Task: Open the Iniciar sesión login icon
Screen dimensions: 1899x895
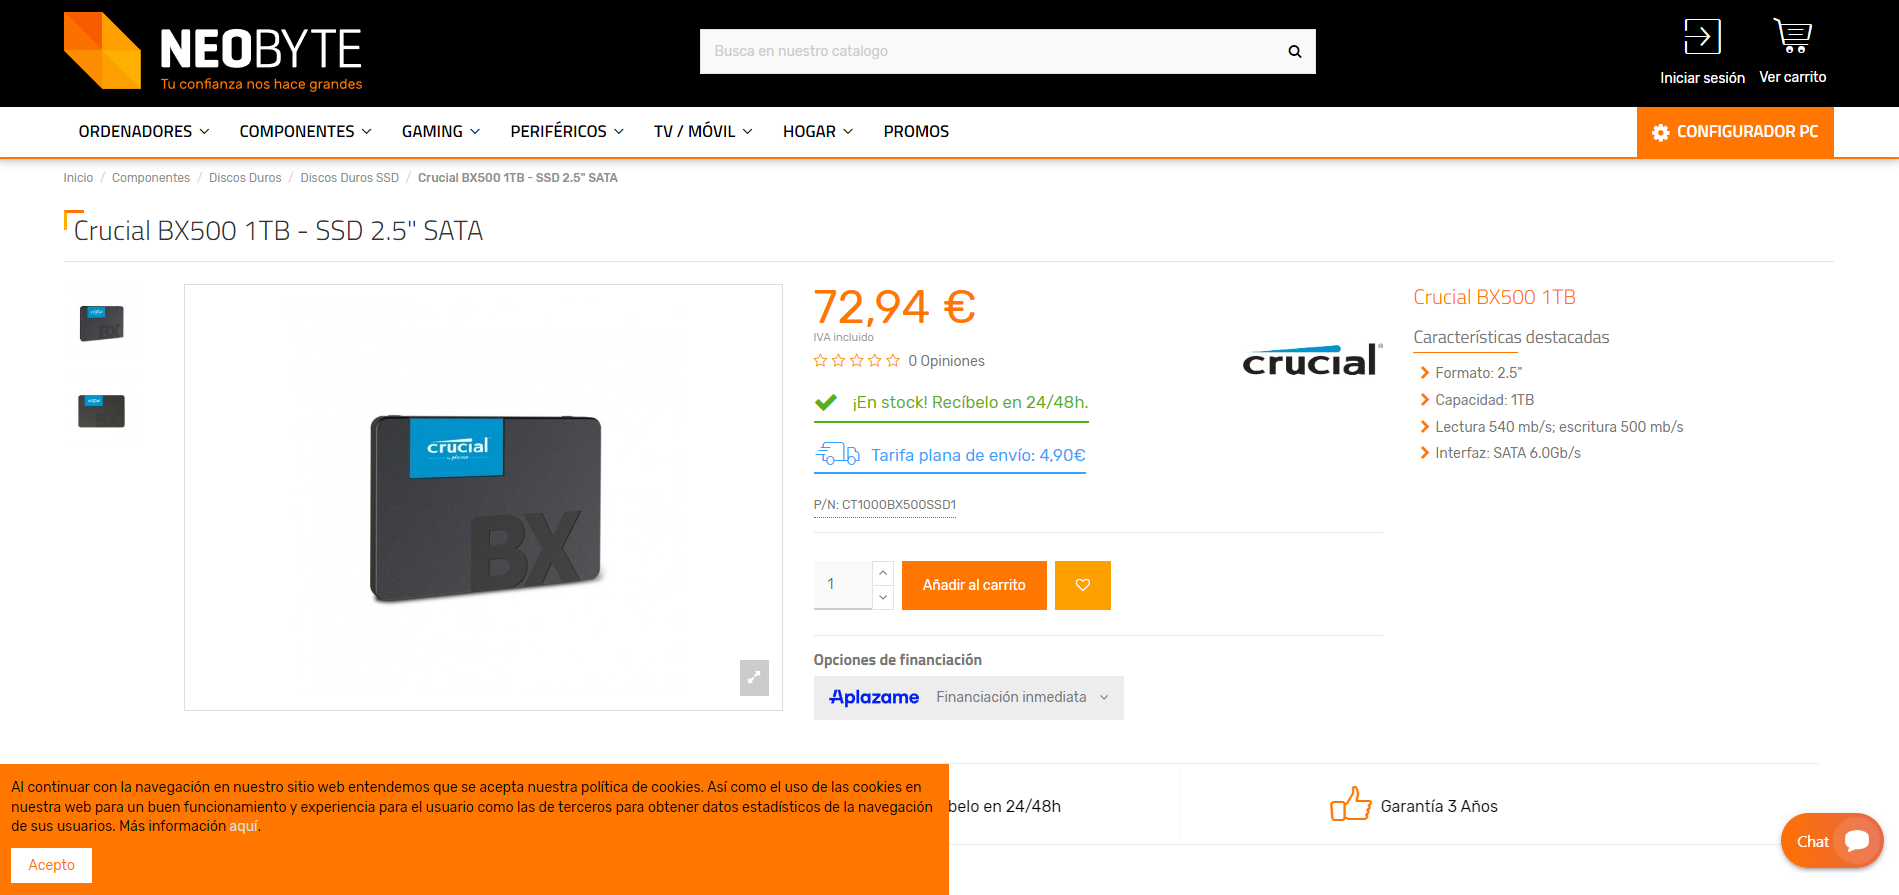Action: [1702, 37]
